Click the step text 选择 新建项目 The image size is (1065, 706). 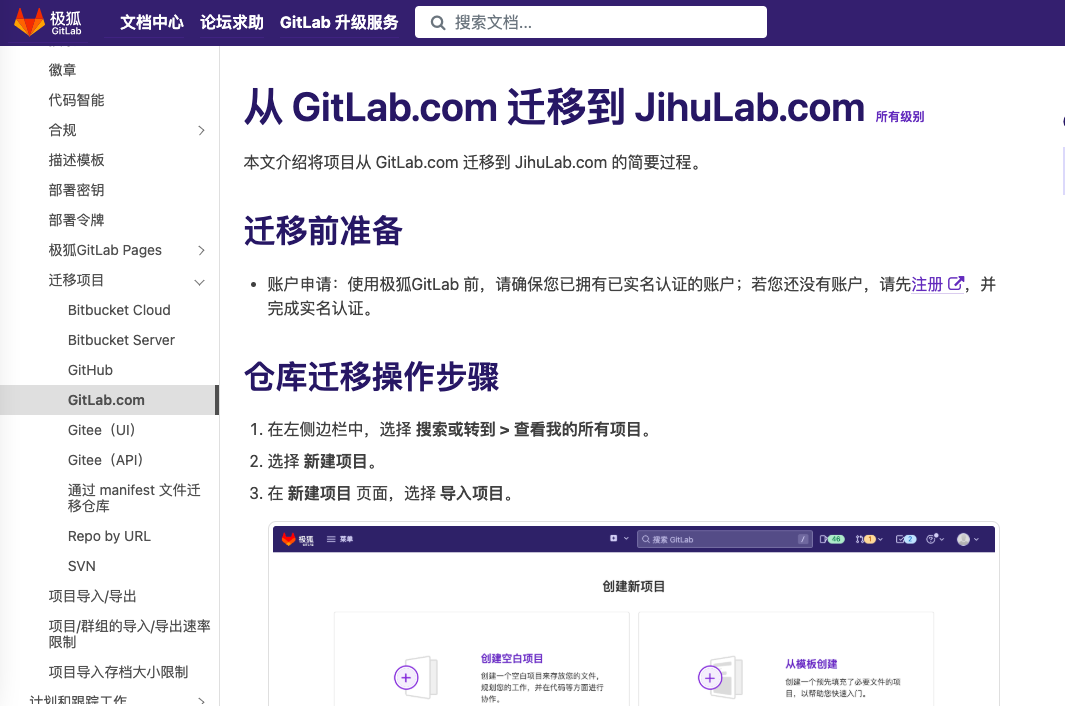(x=323, y=461)
